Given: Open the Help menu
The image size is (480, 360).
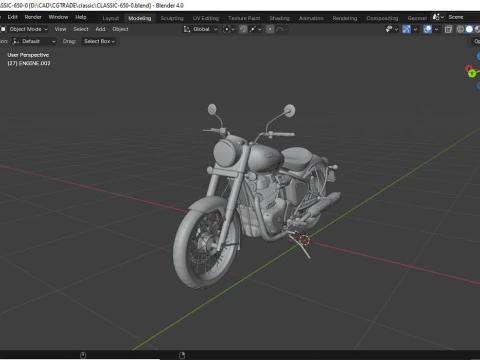Looking at the screenshot, I should coord(81,17).
